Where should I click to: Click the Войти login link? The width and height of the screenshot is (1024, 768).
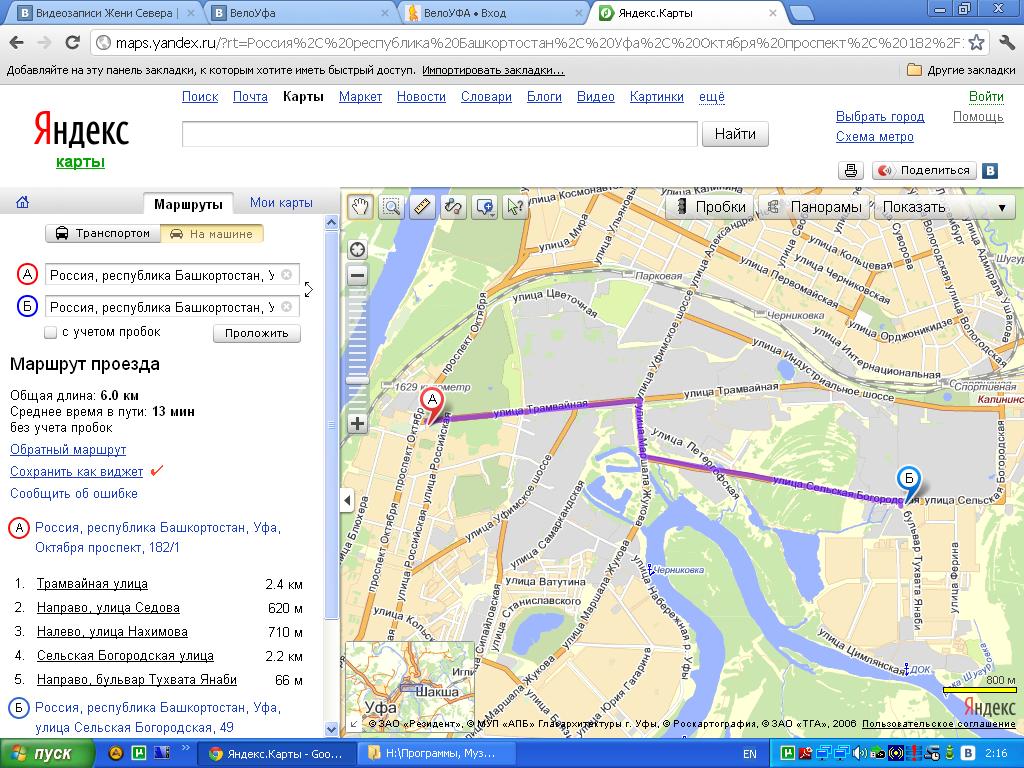pyautogui.click(x=986, y=97)
